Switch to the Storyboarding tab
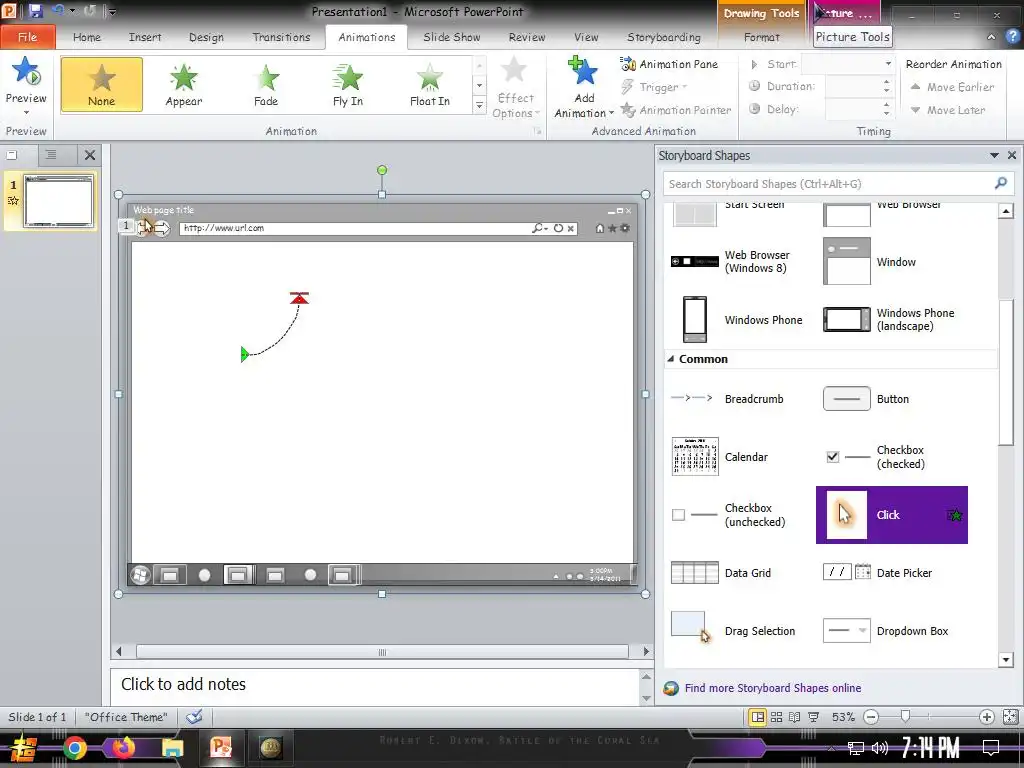The image size is (1024, 768). [664, 37]
